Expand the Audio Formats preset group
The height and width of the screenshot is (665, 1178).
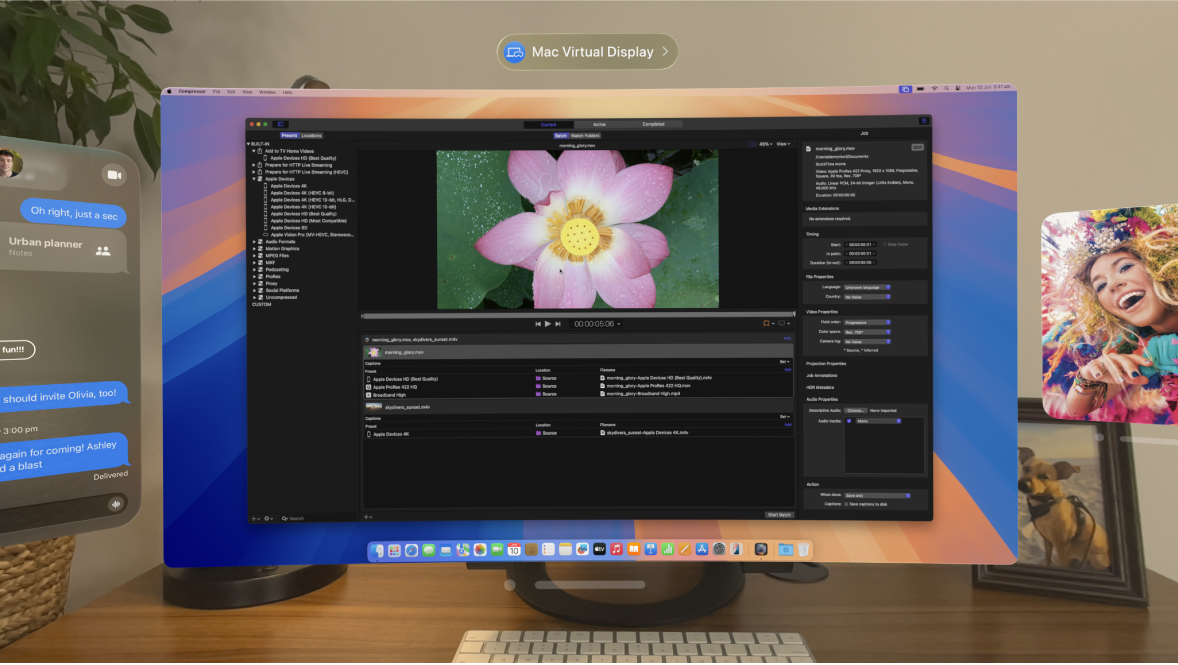[255, 241]
